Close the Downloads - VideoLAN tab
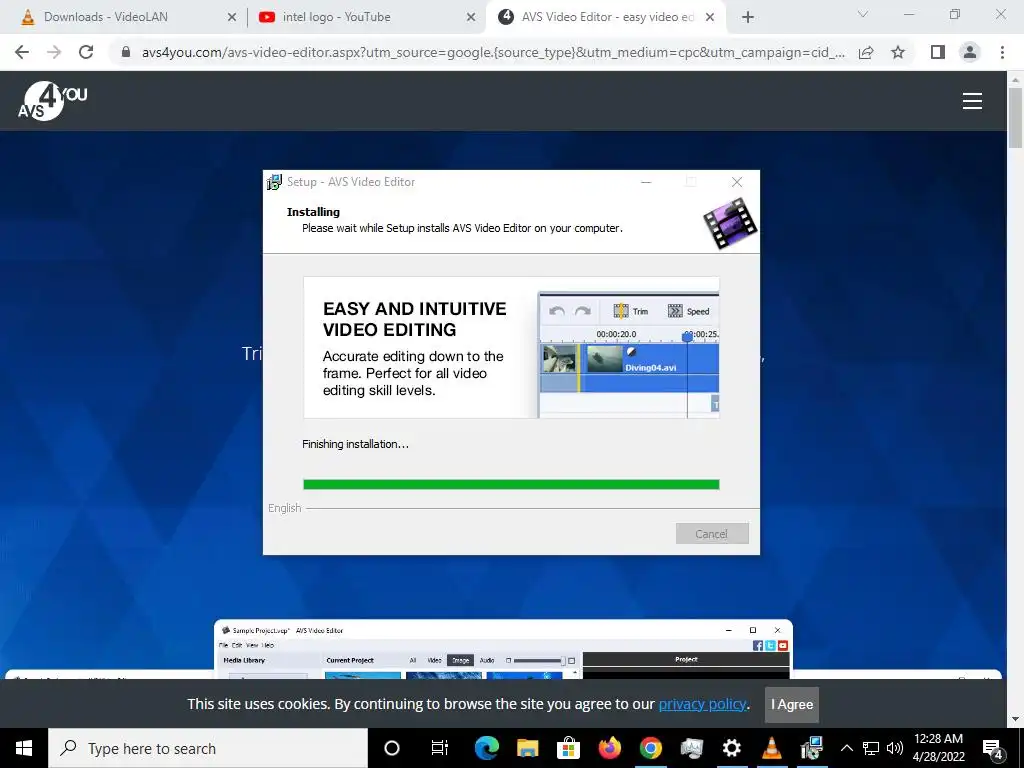 231,18
